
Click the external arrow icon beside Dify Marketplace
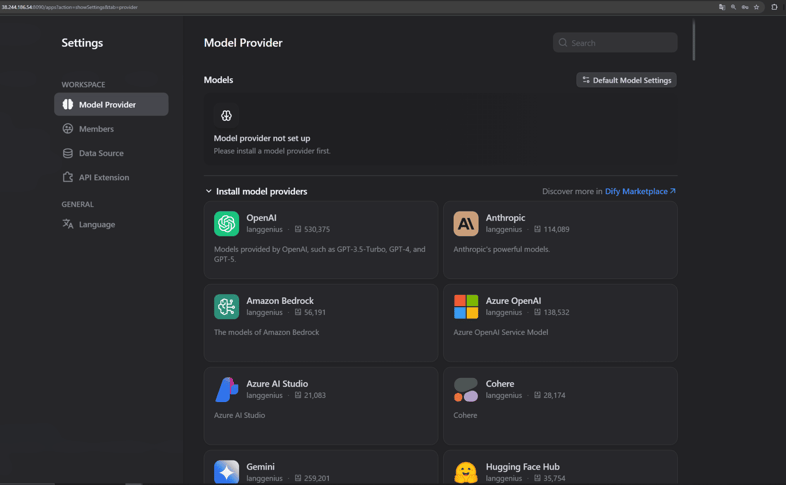tap(673, 191)
